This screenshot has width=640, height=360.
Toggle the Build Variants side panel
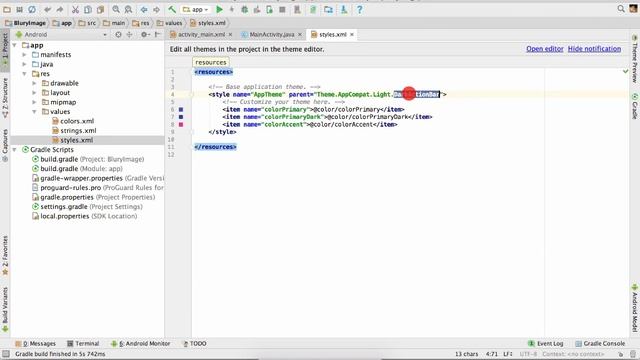pyautogui.click(x=5, y=309)
